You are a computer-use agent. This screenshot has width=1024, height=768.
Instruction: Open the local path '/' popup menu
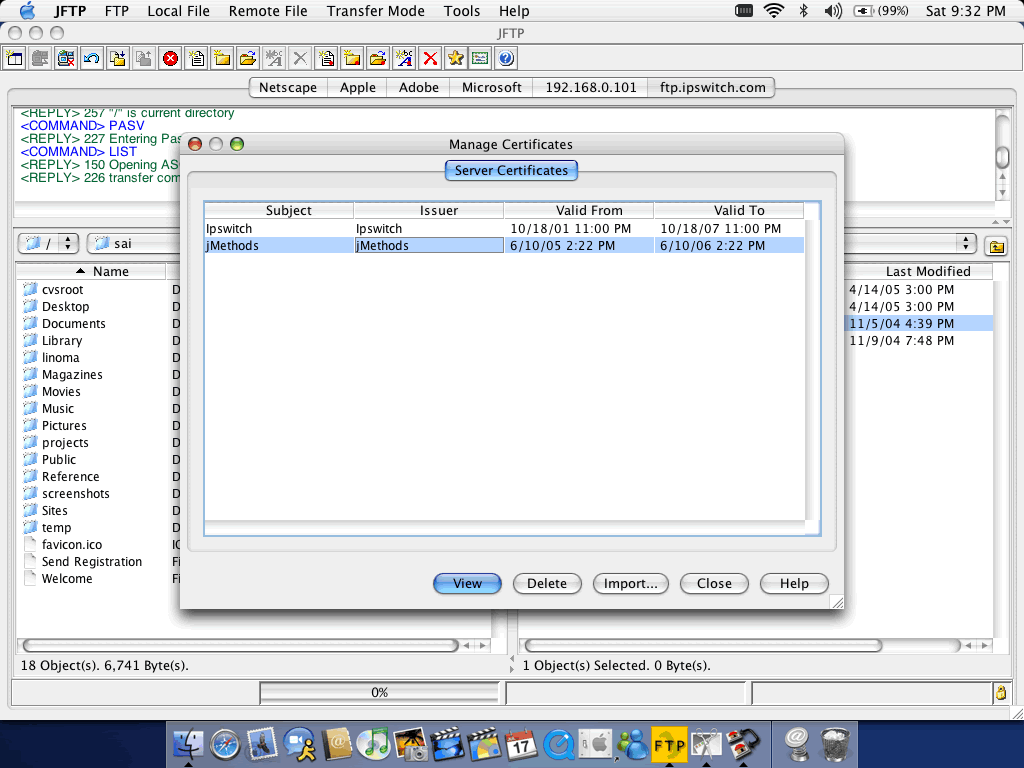point(48,244)
